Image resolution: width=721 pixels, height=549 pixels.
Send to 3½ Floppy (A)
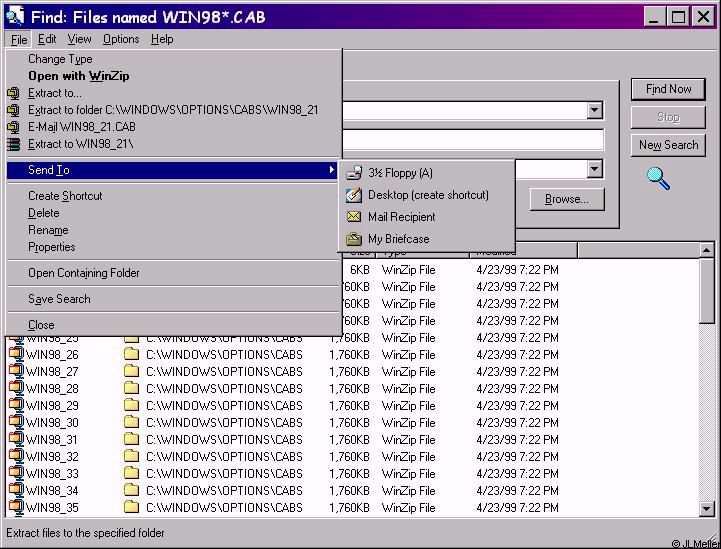[x=426, y=173]
